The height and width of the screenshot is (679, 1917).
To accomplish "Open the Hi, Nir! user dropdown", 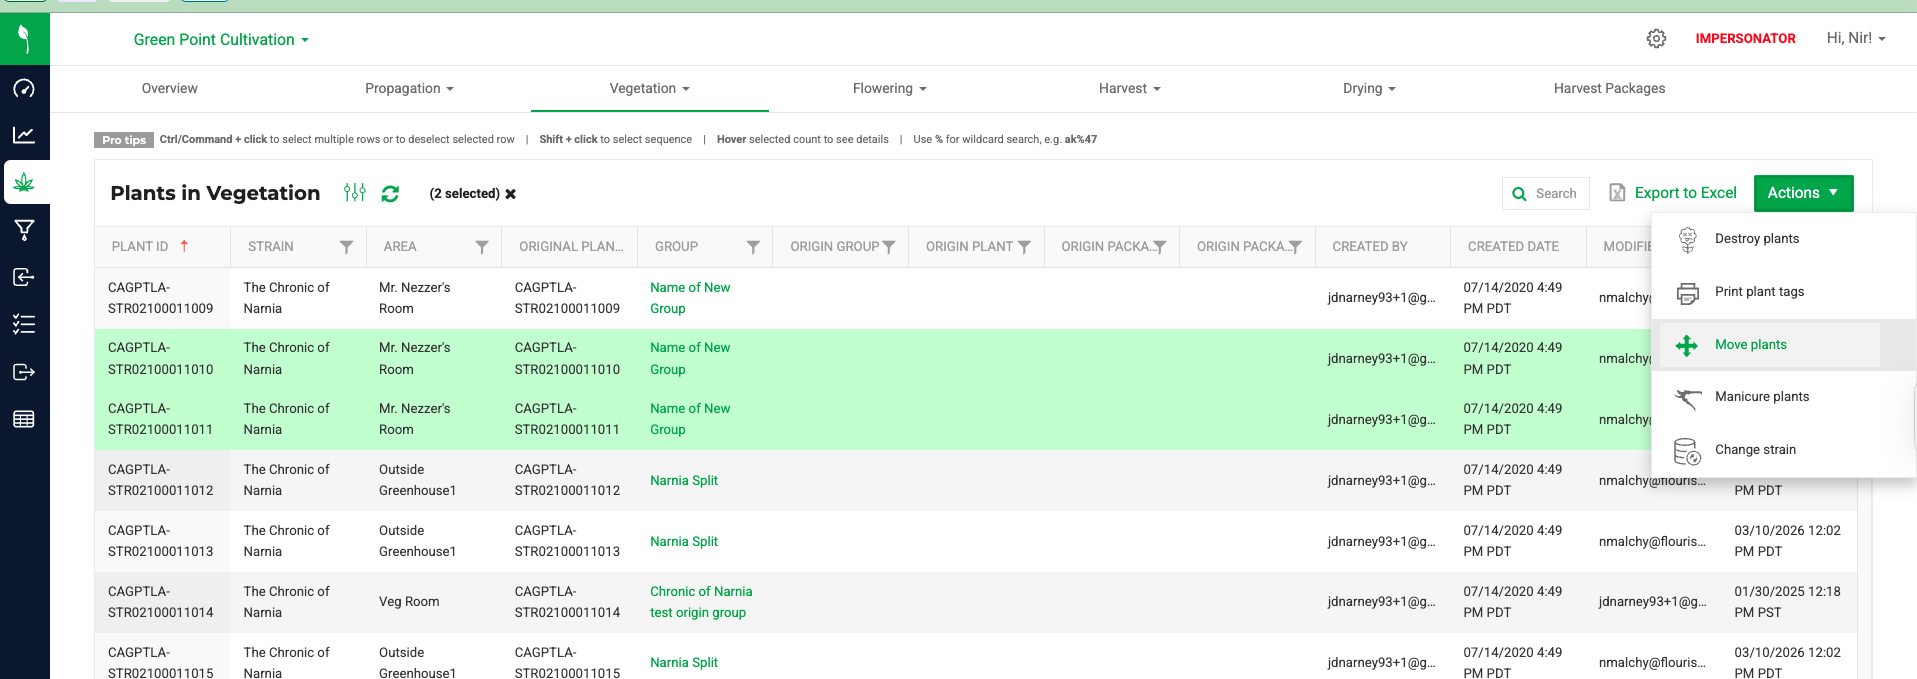I will pos(1855,39).
